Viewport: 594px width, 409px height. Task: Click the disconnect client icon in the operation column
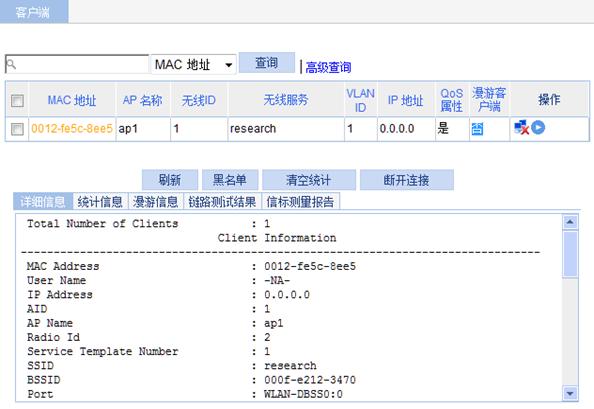522,128
